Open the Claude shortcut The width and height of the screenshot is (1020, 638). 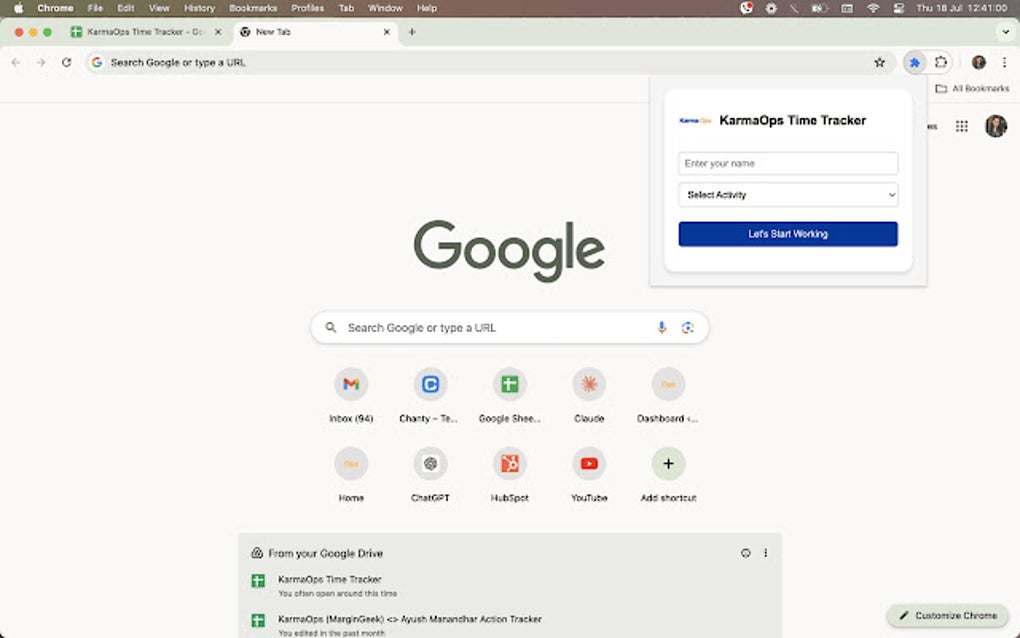coord(588,384)
